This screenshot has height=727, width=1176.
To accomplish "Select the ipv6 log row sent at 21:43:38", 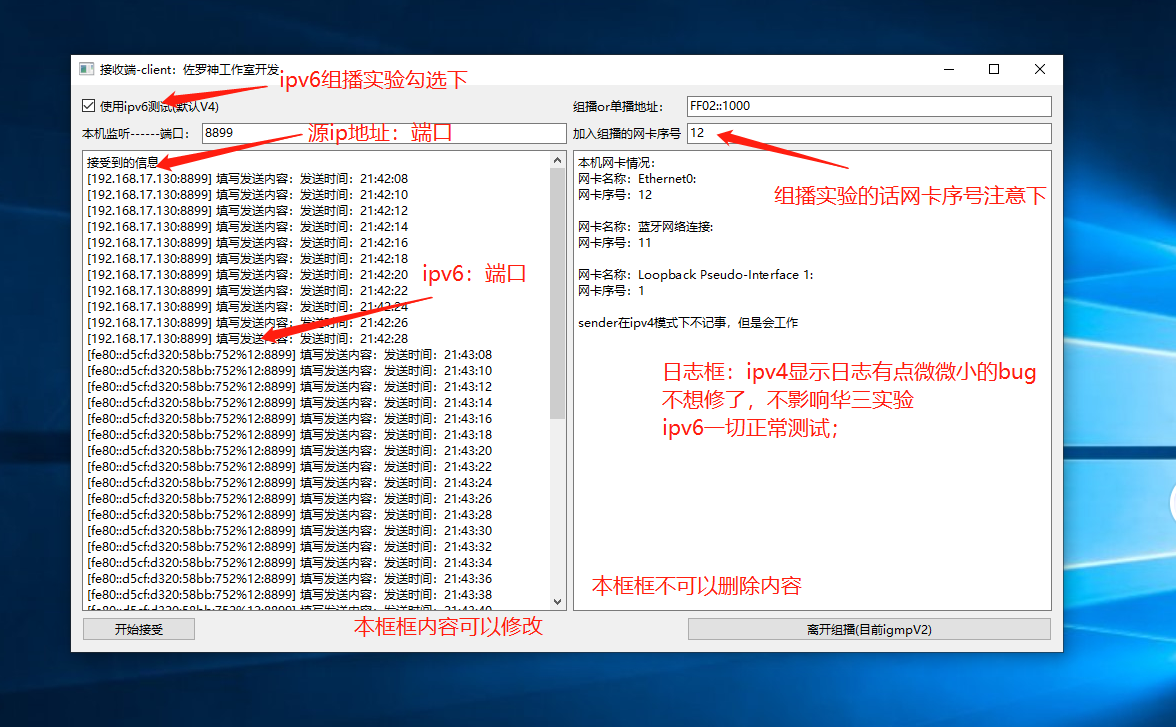I will (290, 594).
